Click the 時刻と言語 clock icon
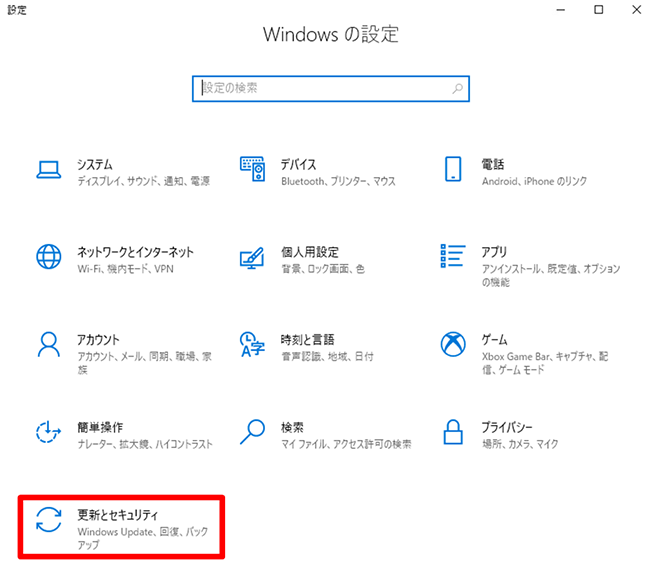Viewport: 650px width, 577px height. point(252,344)
